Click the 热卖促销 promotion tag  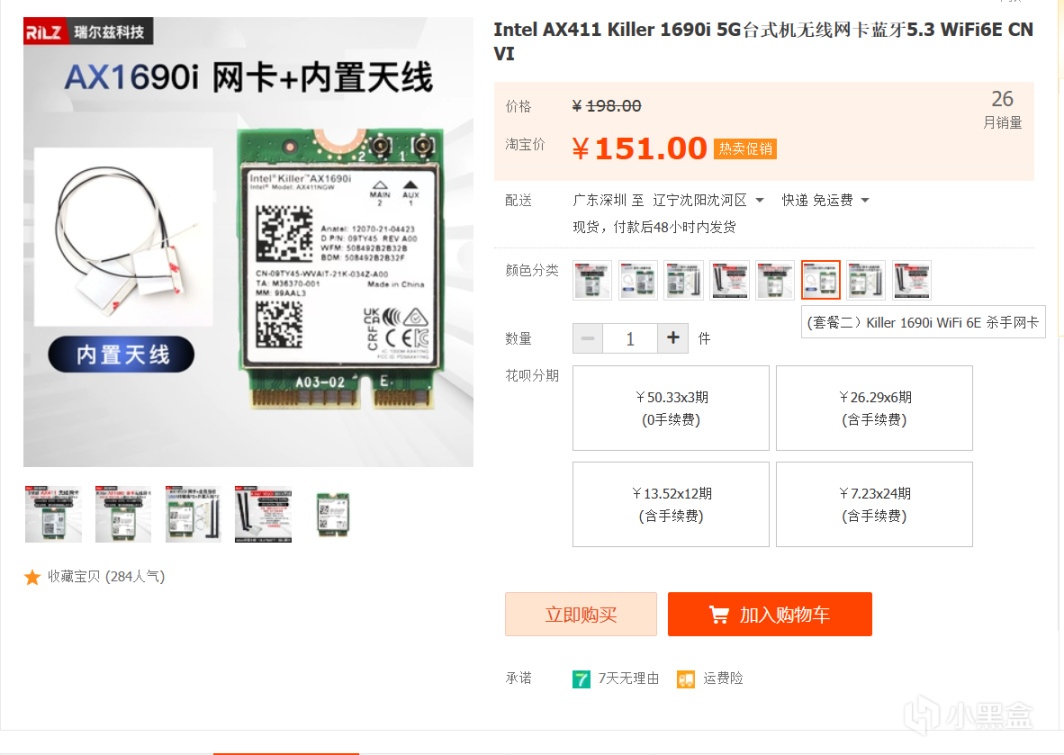(745, 149)
